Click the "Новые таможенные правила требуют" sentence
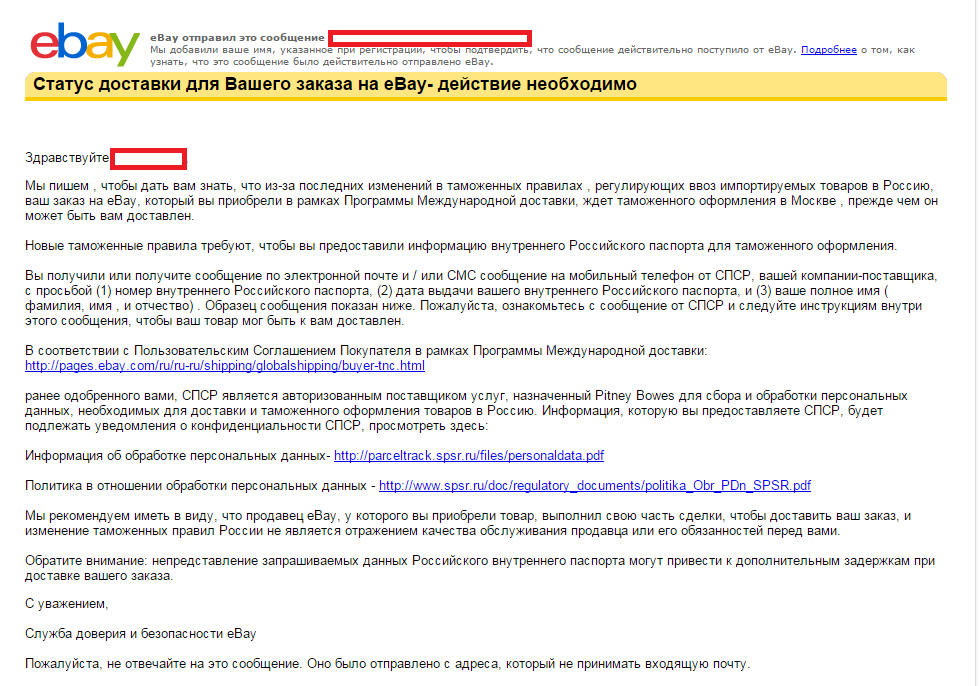Viewport: 980px width, 686px height. (x=460, y=245)
